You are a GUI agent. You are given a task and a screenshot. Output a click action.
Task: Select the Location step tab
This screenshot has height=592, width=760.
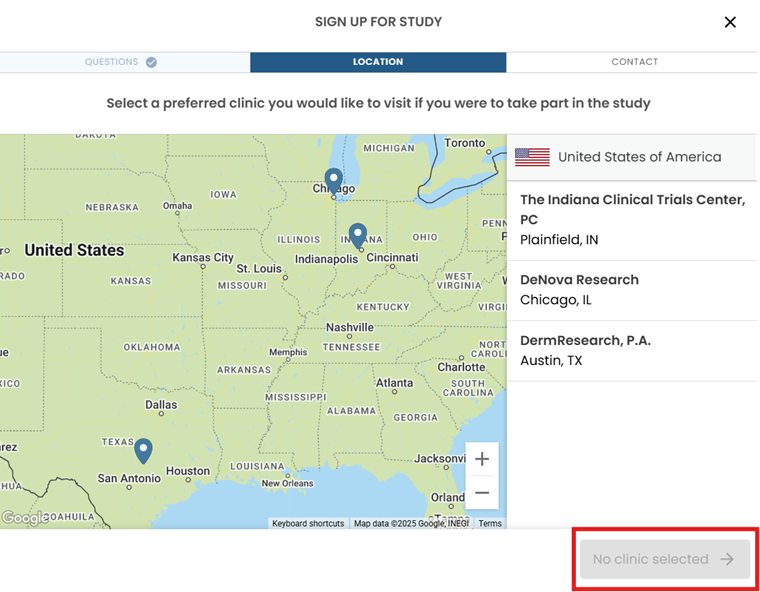click(378, 62)
